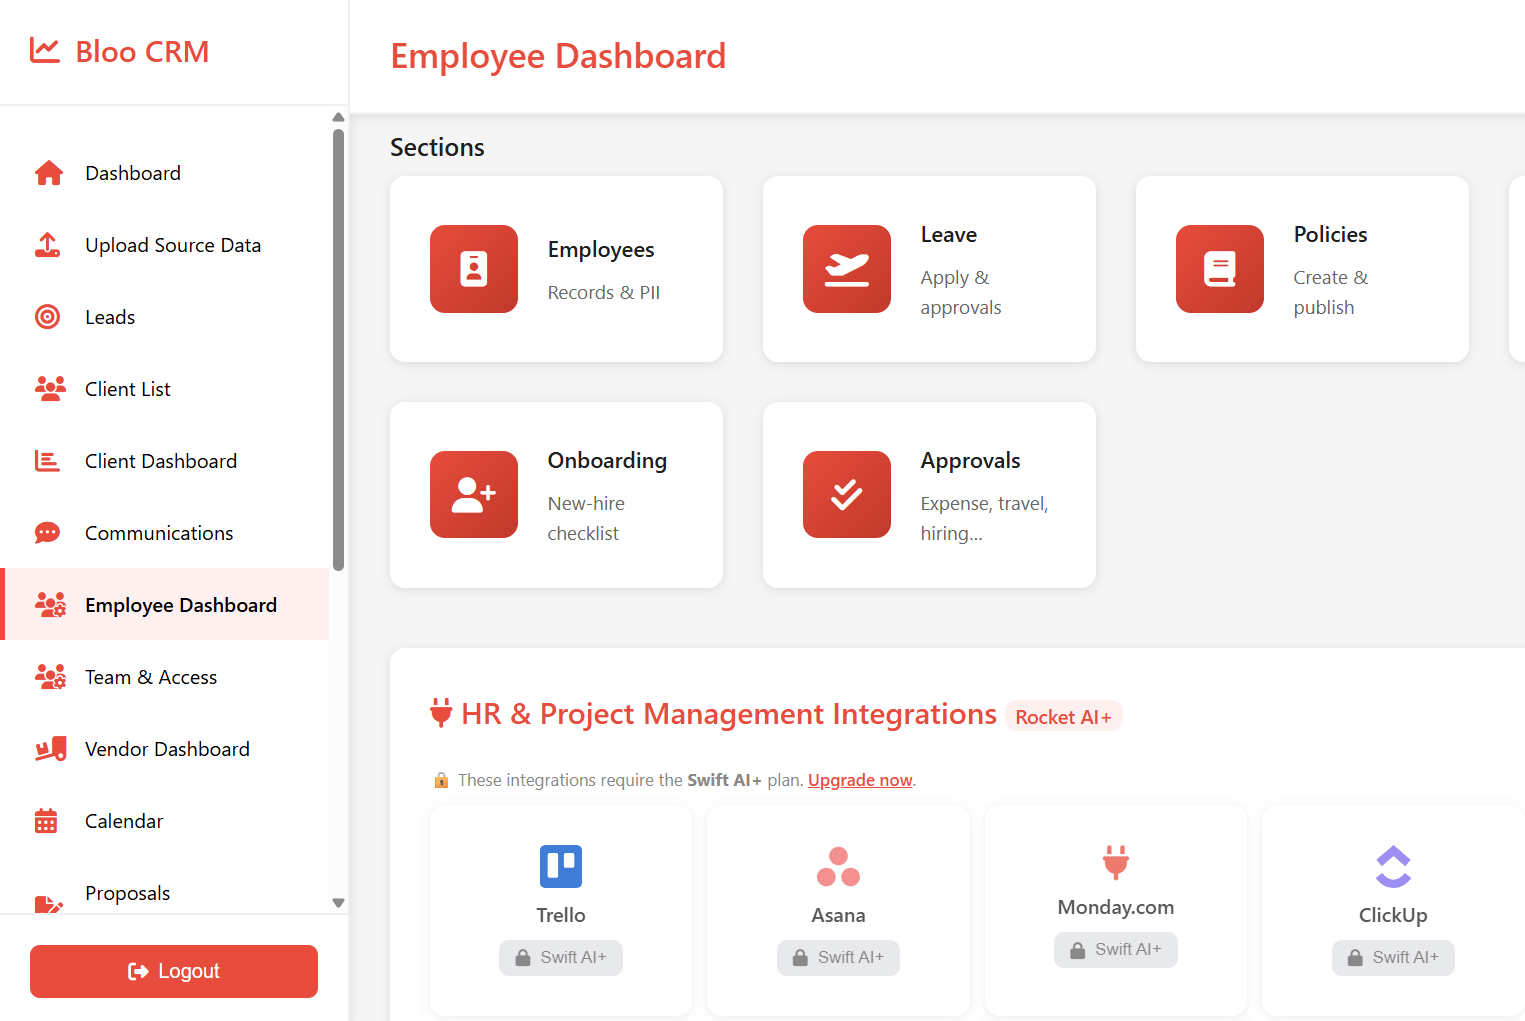Go to Upload Source Data page

[166, 245]
